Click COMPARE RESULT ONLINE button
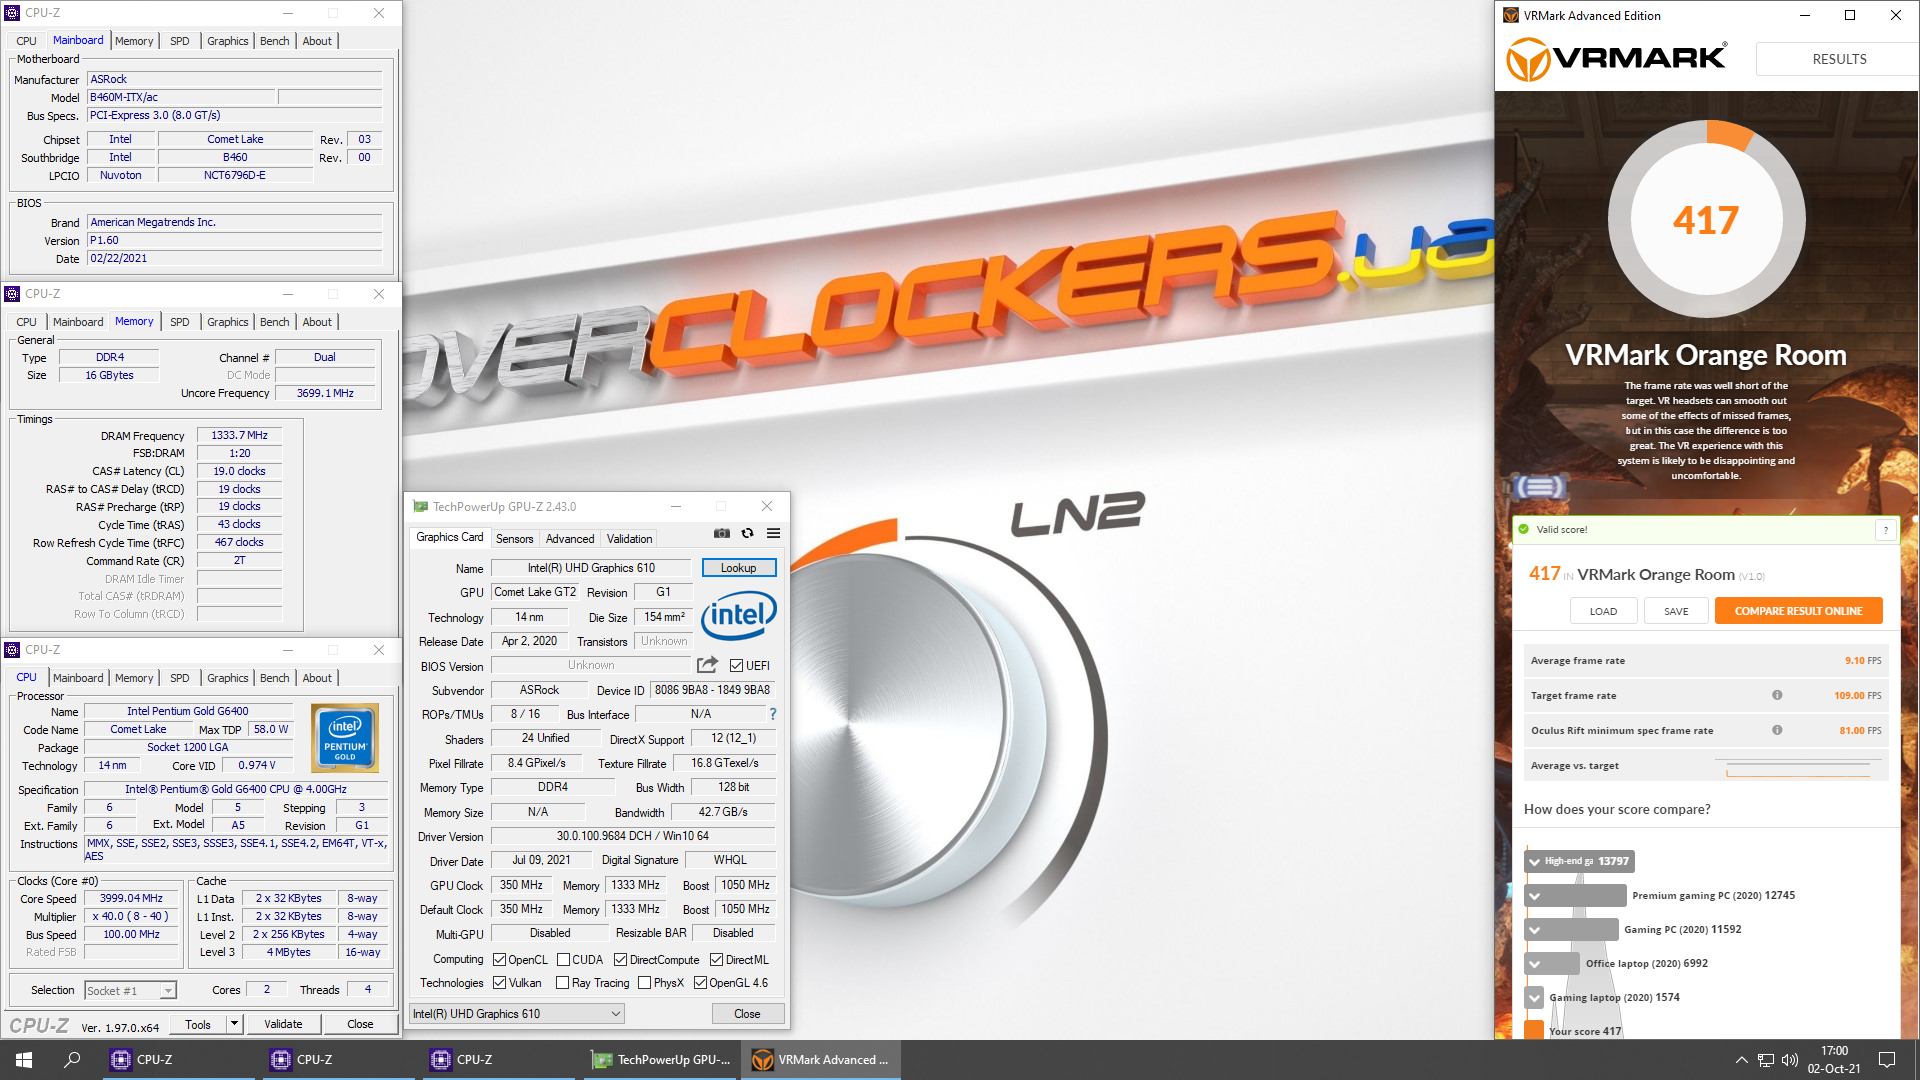1920x1080 pixels. click(1798, 611)
